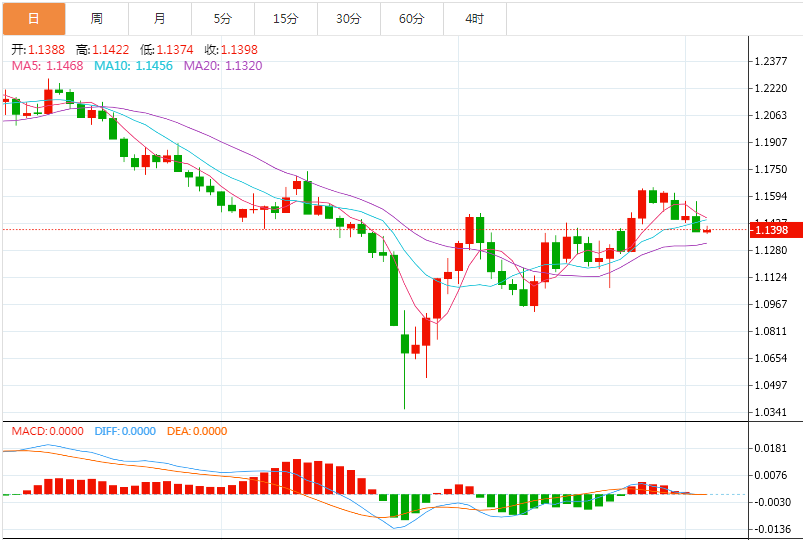Open the 4时 four-hour tab
The image size is (803, 540).
pyautogui.click(x=474, y=18)
